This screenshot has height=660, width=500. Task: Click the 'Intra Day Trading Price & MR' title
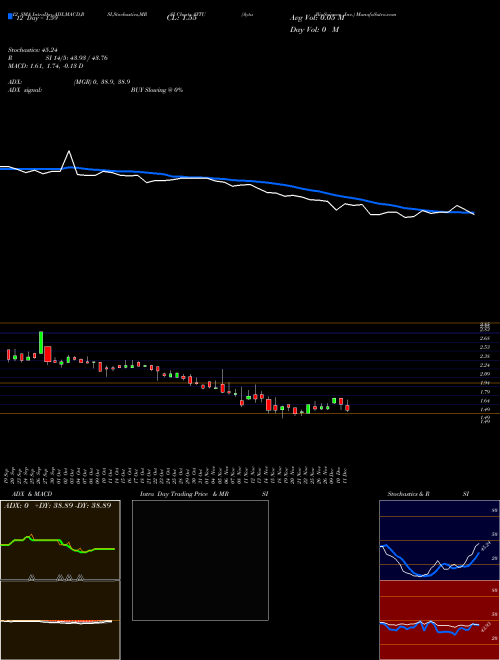(x=184, y=494)
